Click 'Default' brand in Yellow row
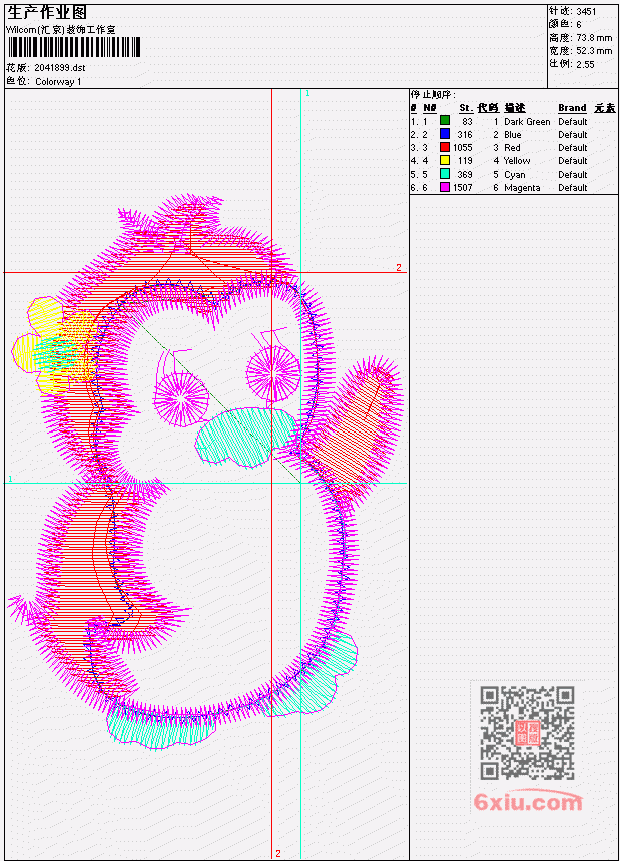The width and height of the screenshot is (620, 861). (573, 161)
